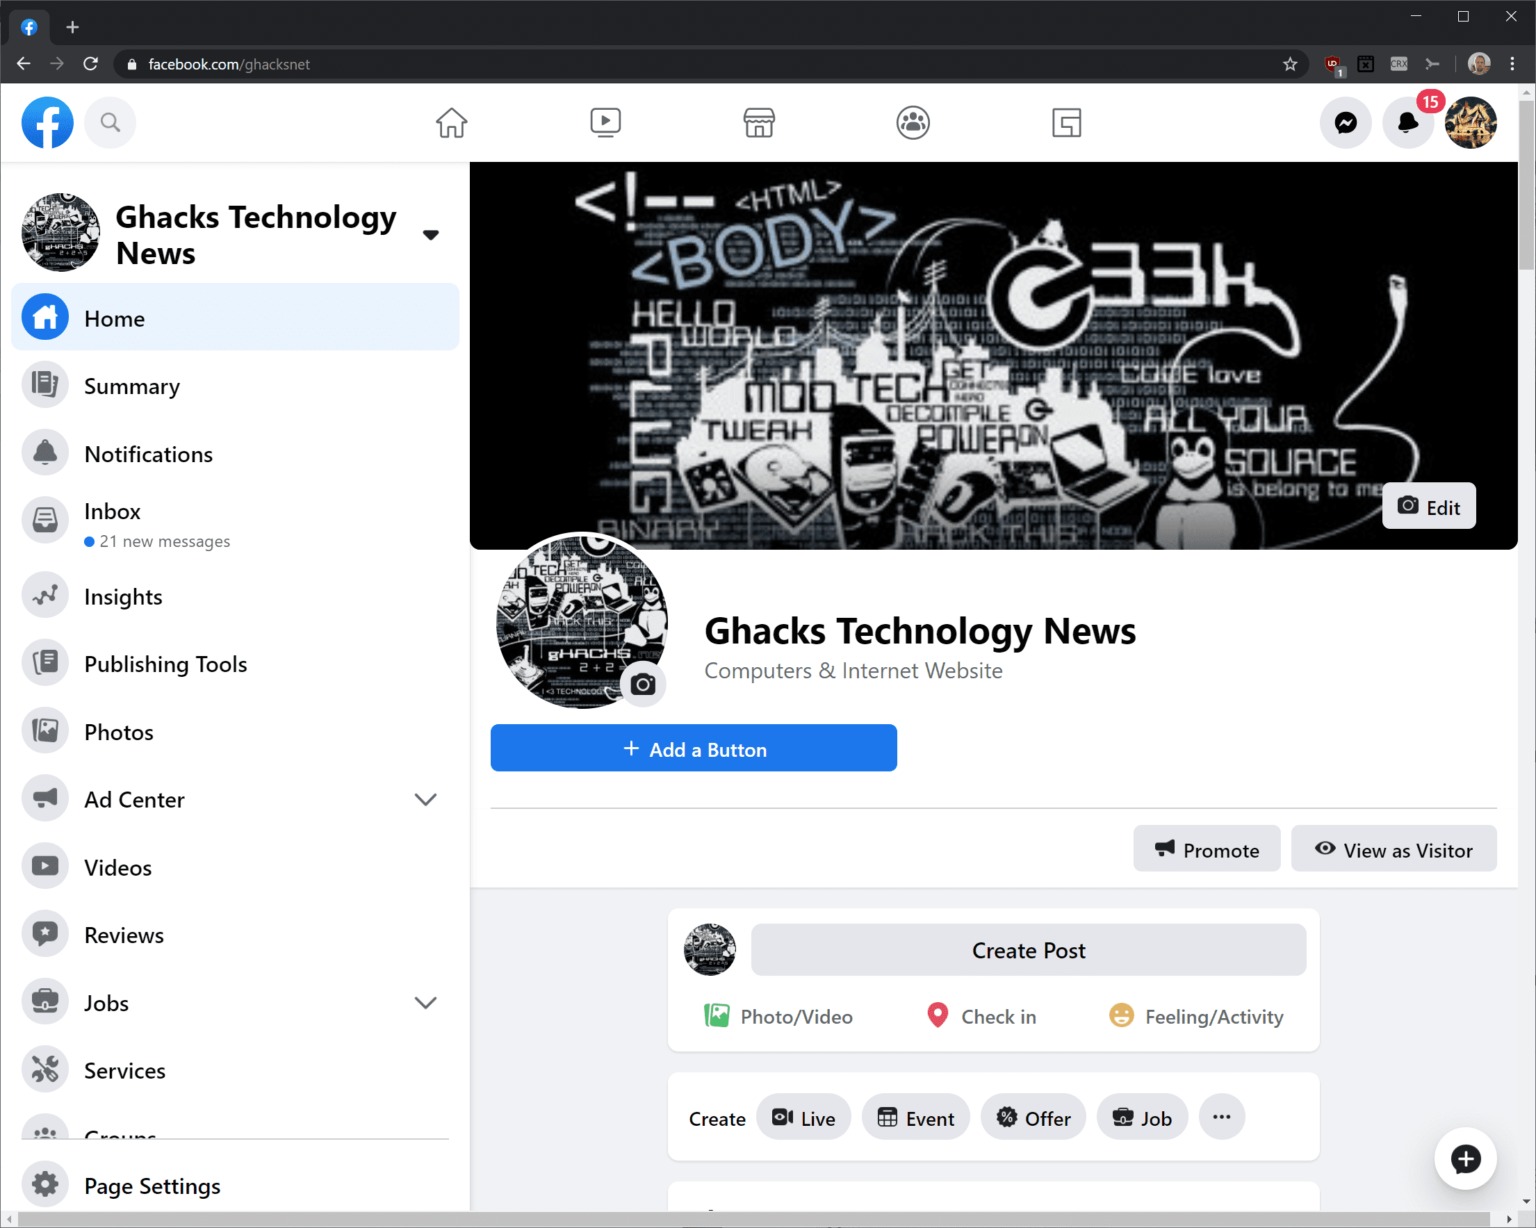
Task: Open Facebook Watch videos
Action: (605, 122)
